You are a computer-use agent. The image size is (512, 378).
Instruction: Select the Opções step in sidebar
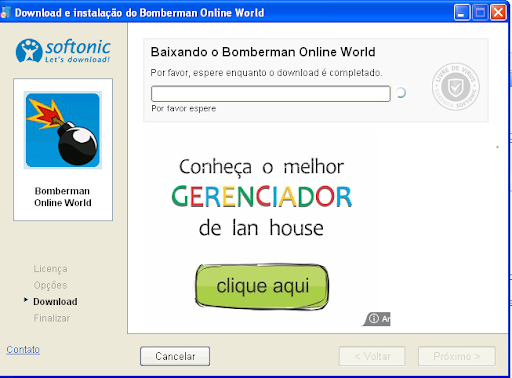pyautogui.click(x=50, y=285)
